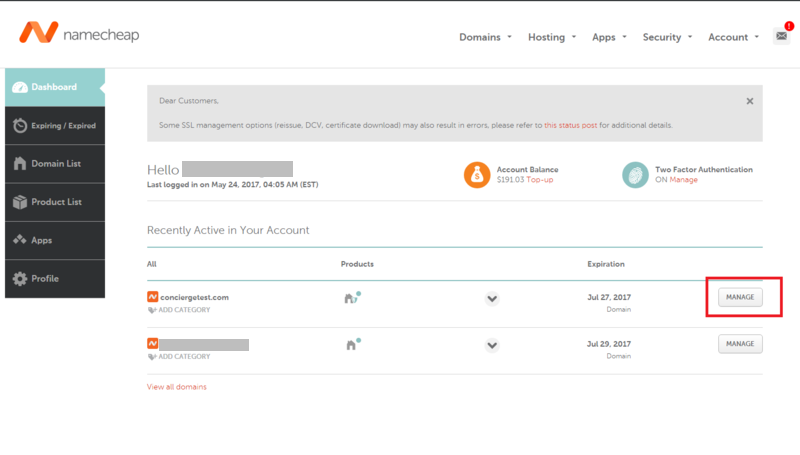
Task: Open the mail notification envelope icon
Action: point(781,36)
